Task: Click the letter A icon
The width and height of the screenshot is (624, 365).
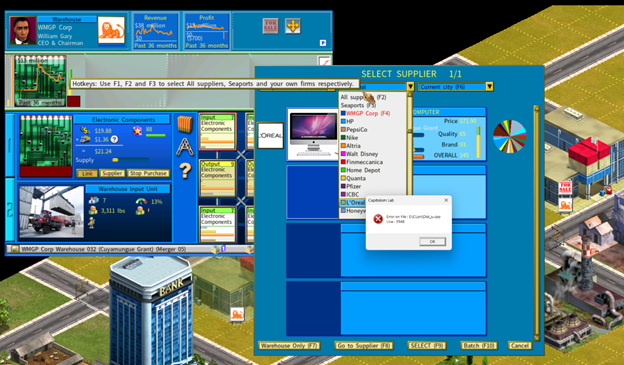Action: [x=185, y=147]
